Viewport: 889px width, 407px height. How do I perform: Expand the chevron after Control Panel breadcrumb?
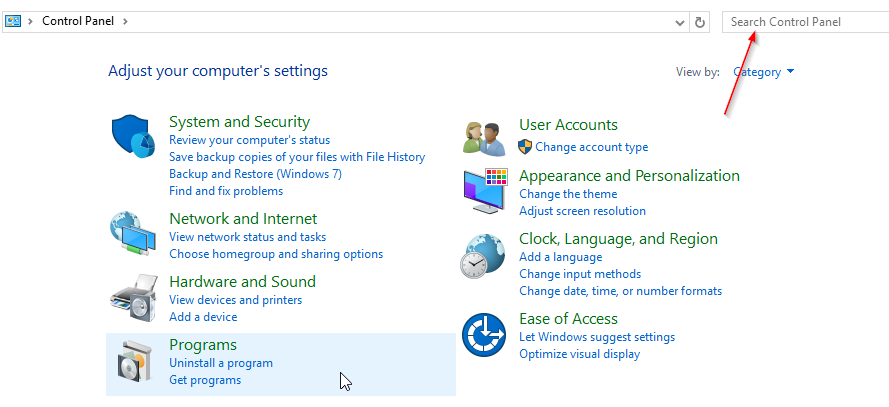(125, 22)
